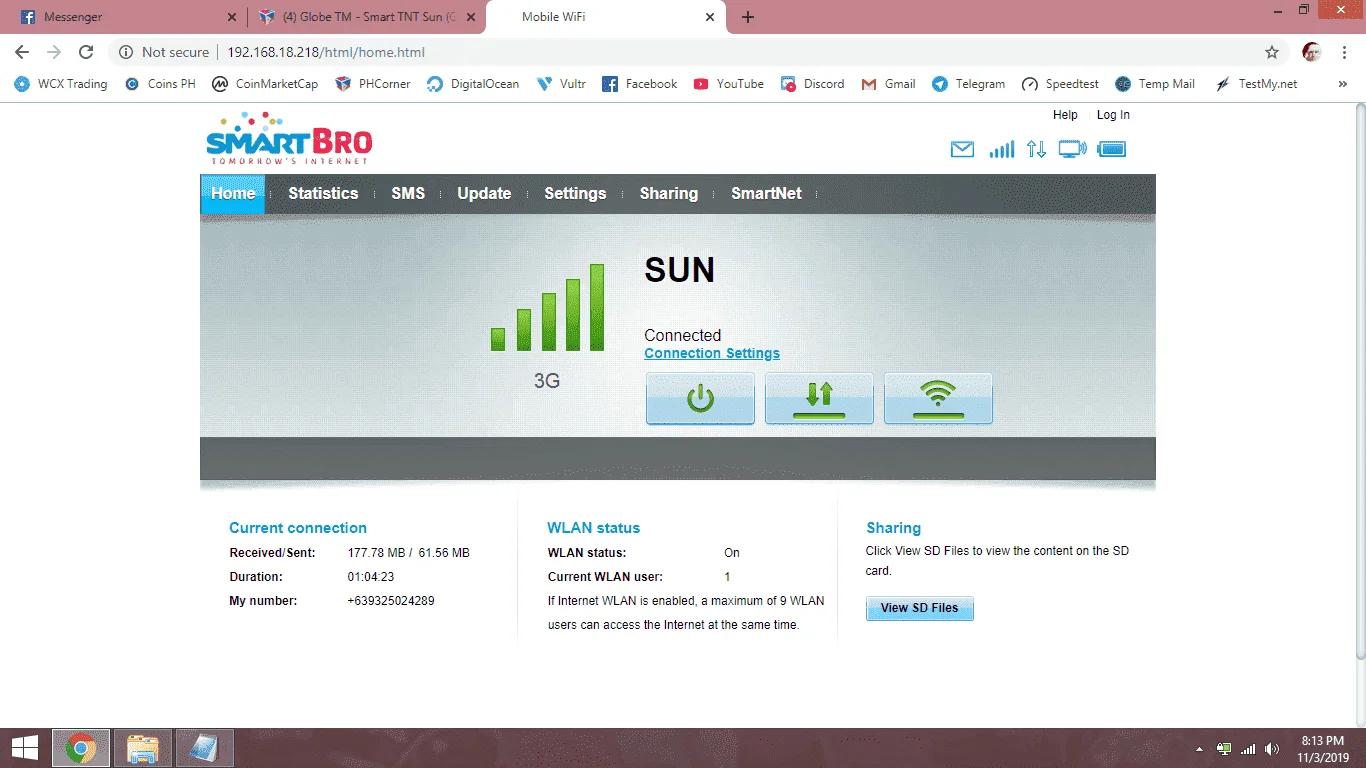Open the Telegram bookmark
The image size is (1366, 768).
click(968, 84)
